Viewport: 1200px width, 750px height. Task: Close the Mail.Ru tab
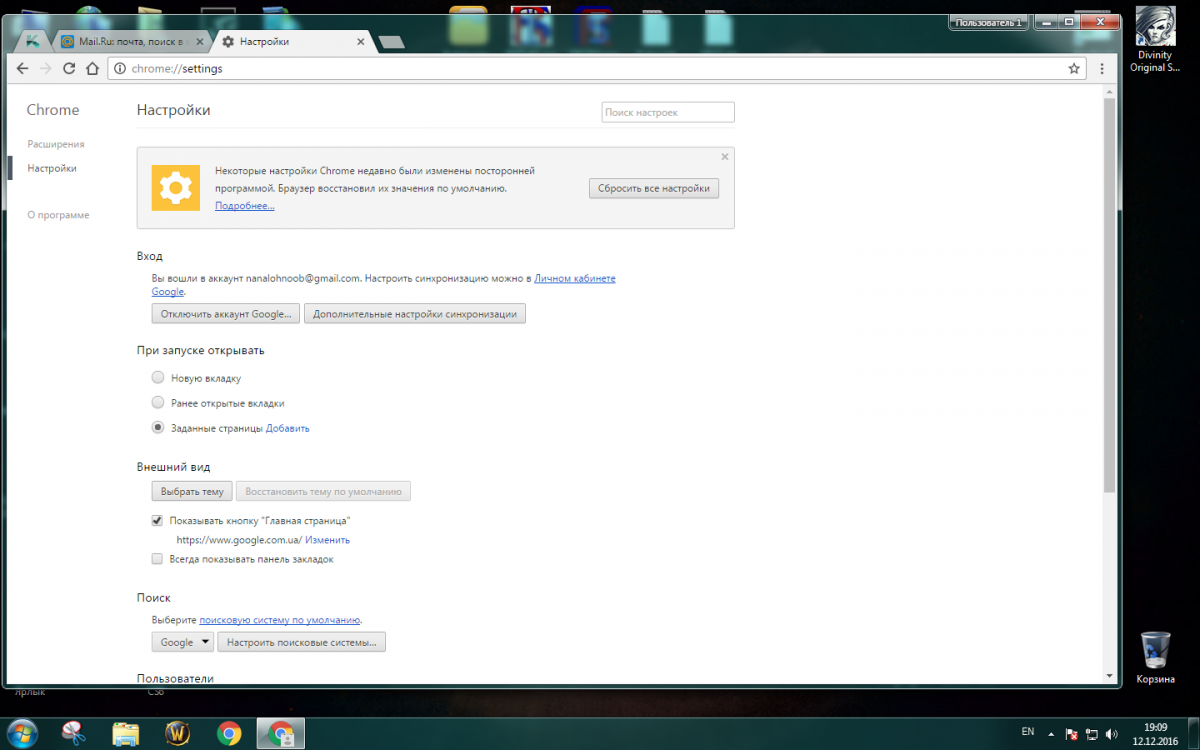coord(199,42)
